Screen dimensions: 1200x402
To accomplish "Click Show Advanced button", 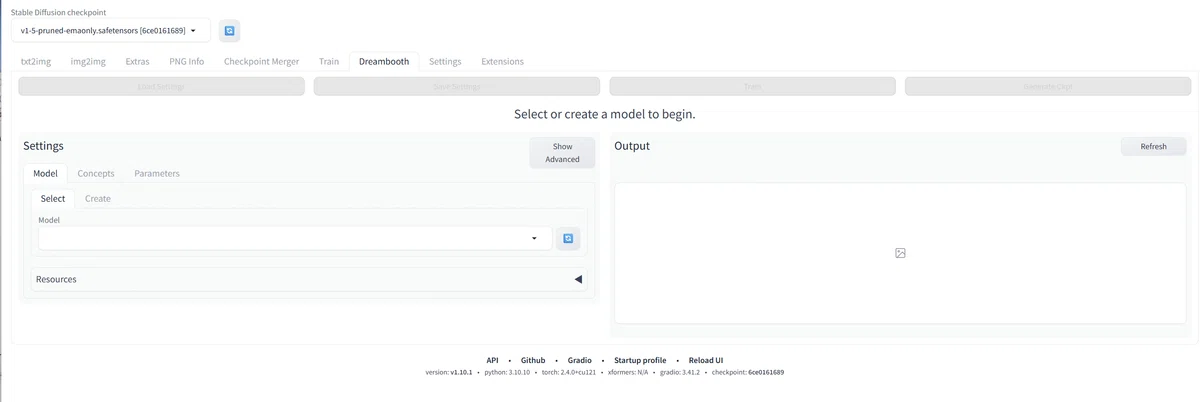I will pyautogui.click(x=562, y=152).
